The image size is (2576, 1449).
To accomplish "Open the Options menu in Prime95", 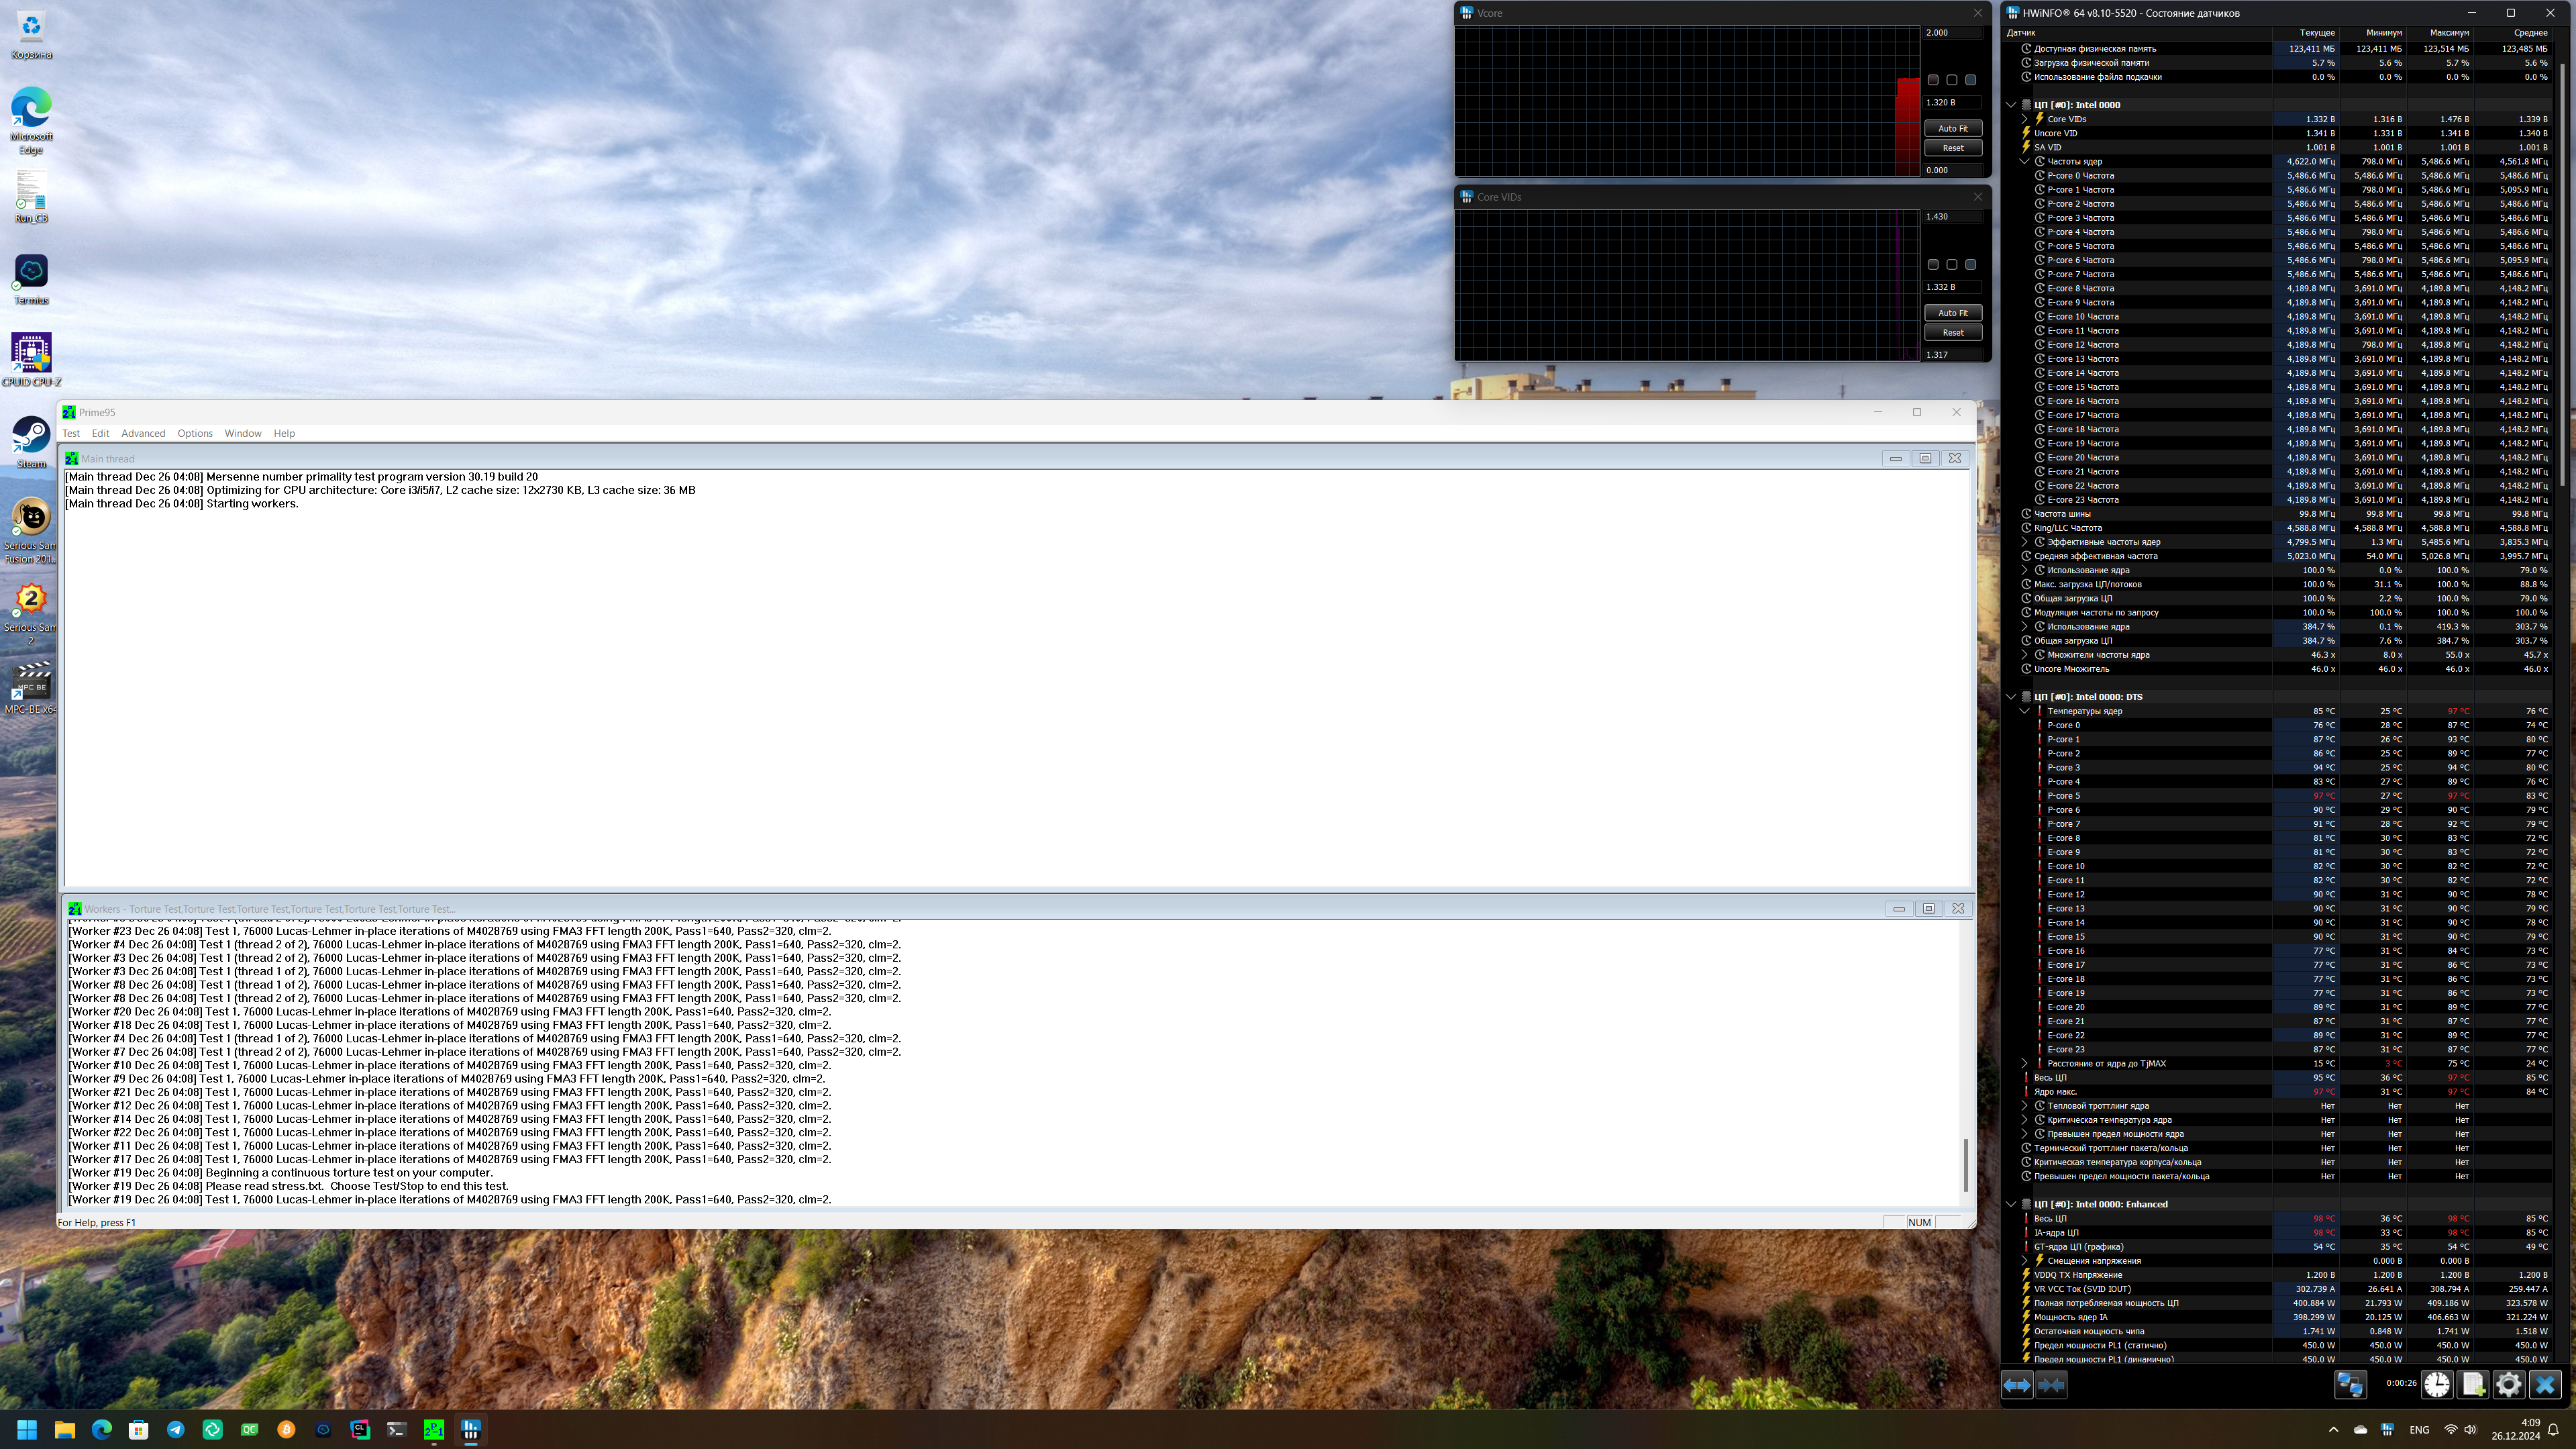I will (x=195, y=433).
